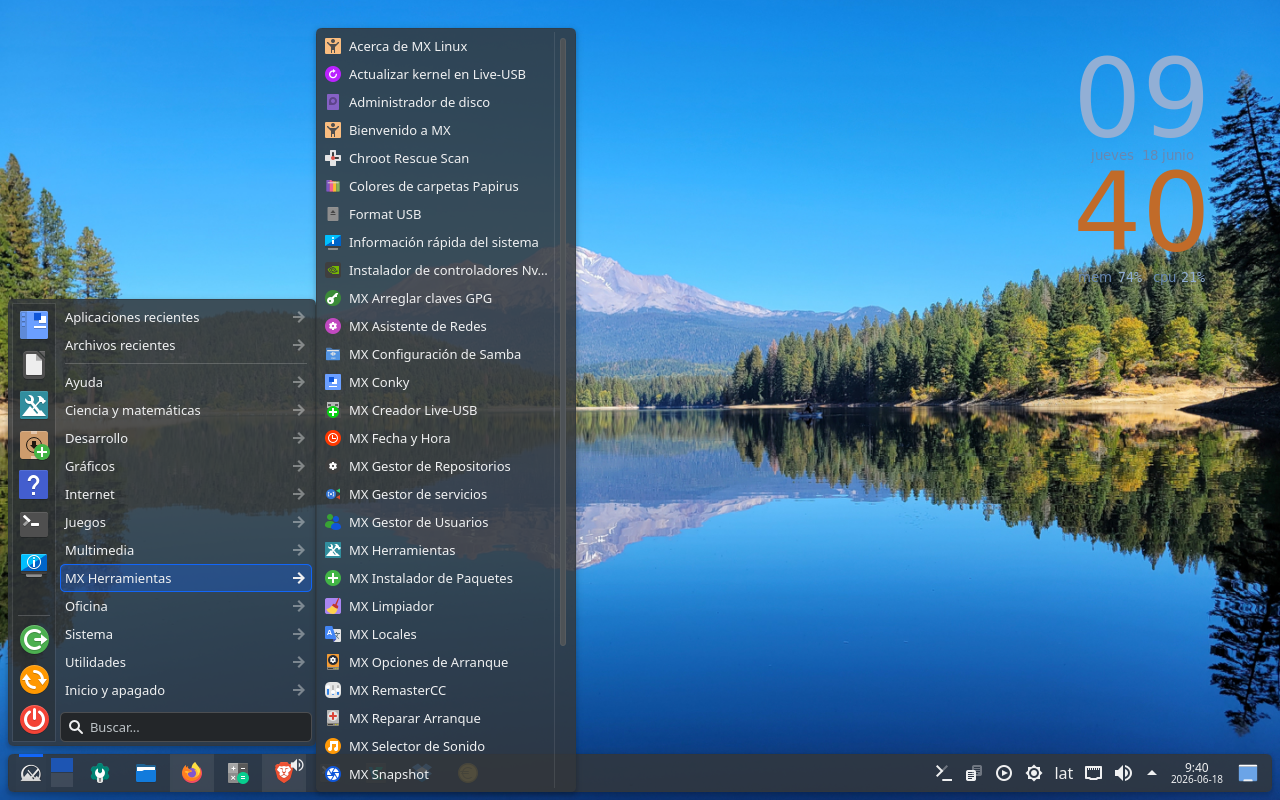Click the orange restart arrows icon

[x=34, y=679]
